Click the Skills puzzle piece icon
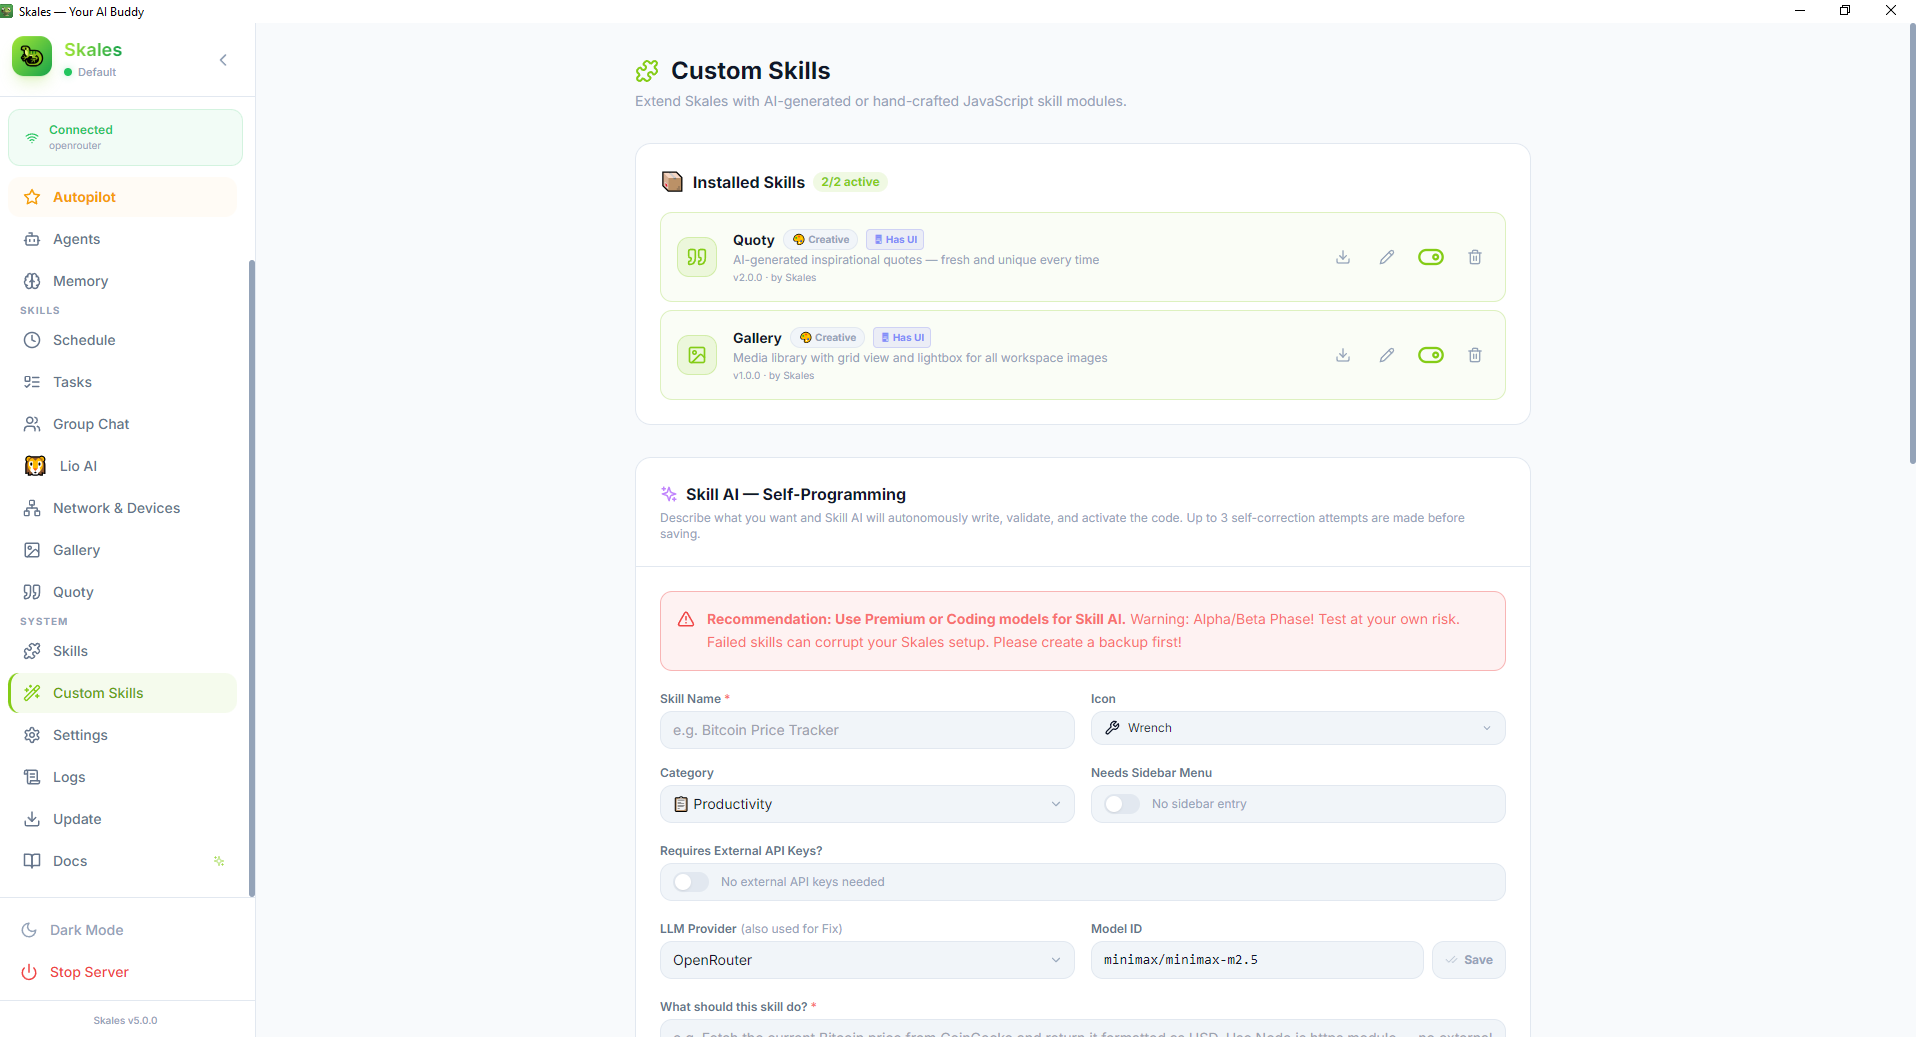Screen dimensions: 1916x1037 coord(32,651)
